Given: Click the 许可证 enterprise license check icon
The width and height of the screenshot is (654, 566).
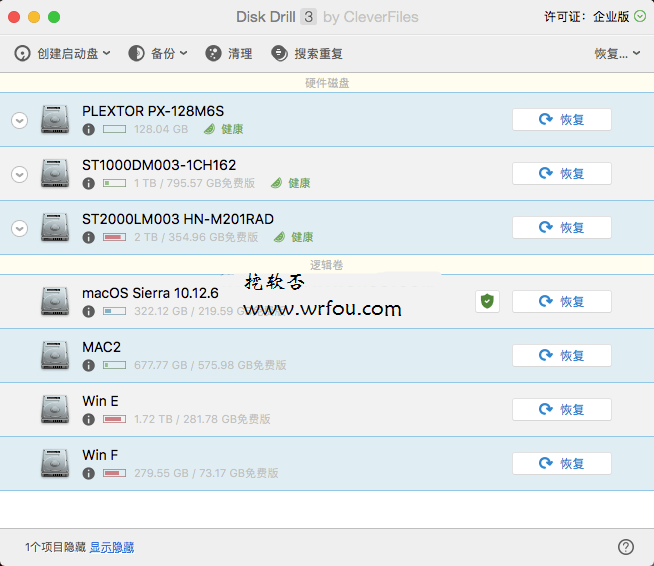Looking at the screenshot, I should pyautogui.click(x=640, y=16).
